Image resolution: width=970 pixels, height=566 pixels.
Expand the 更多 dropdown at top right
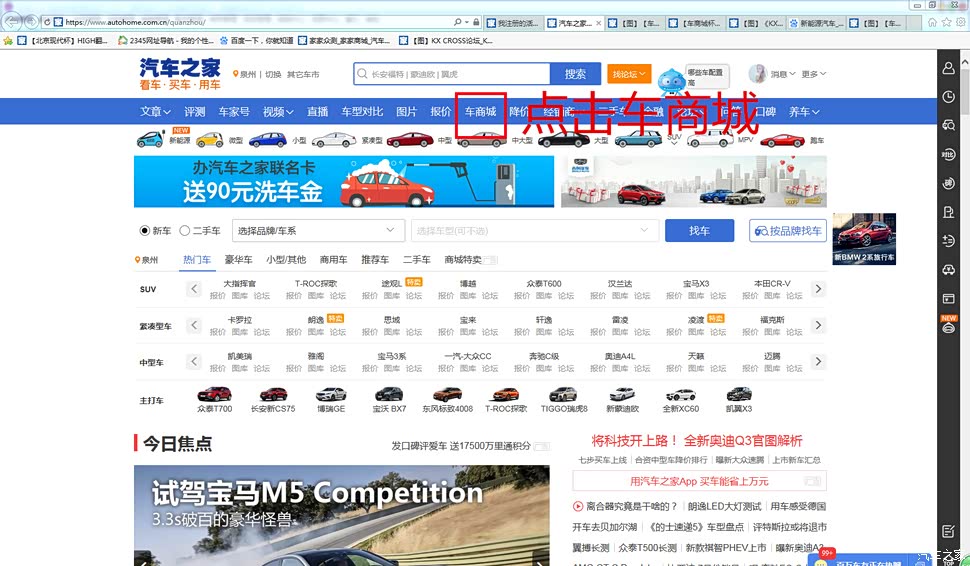(x=813, y=74)
